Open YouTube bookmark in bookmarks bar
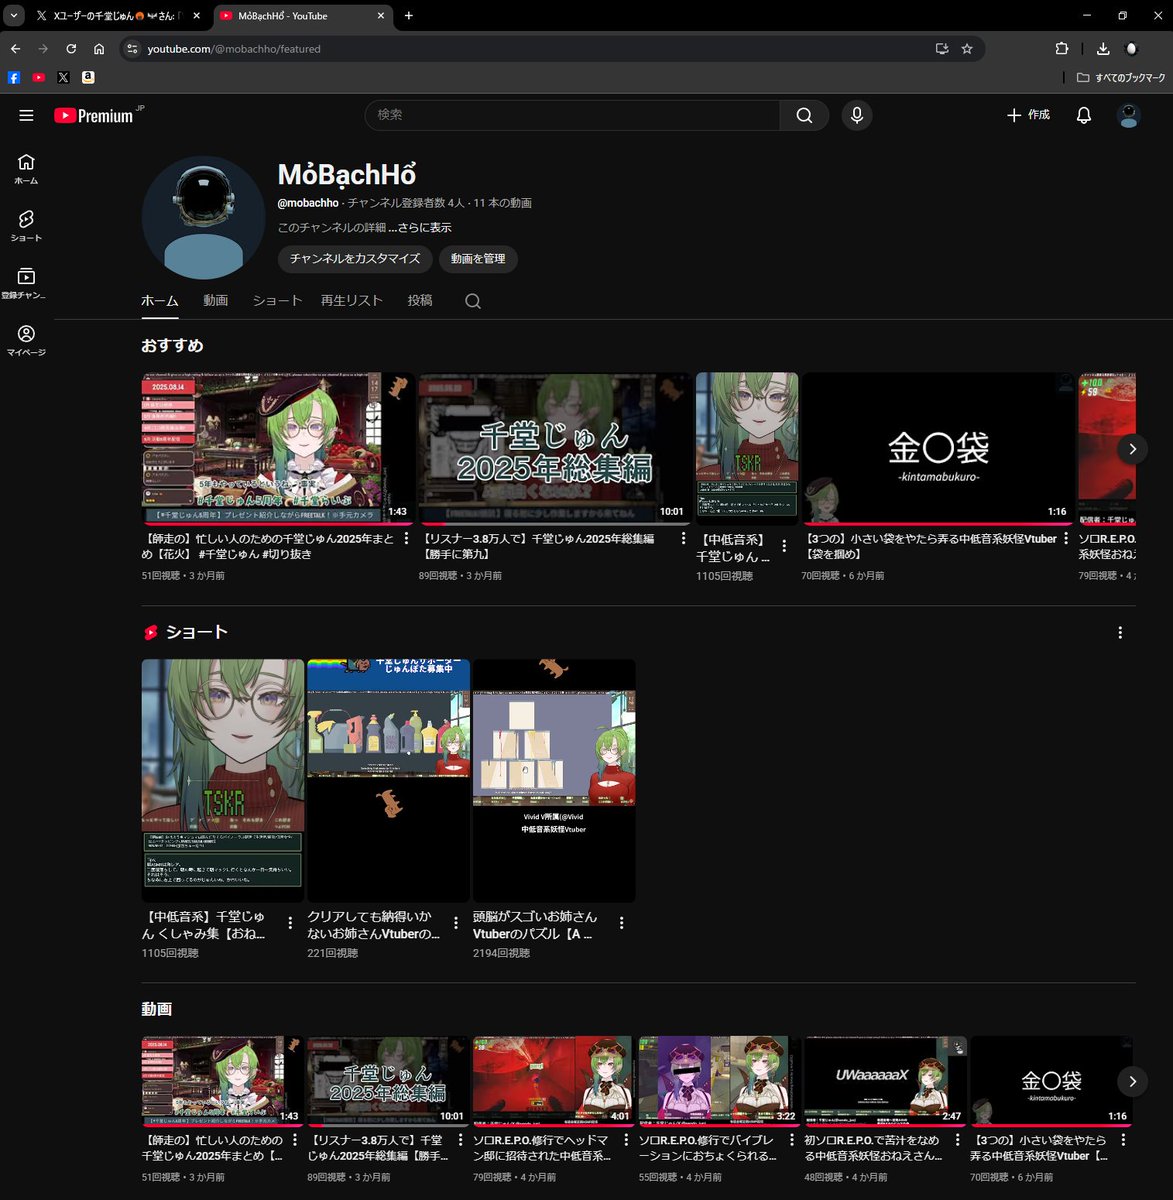 pyautogui.click(x=39, y=77)
